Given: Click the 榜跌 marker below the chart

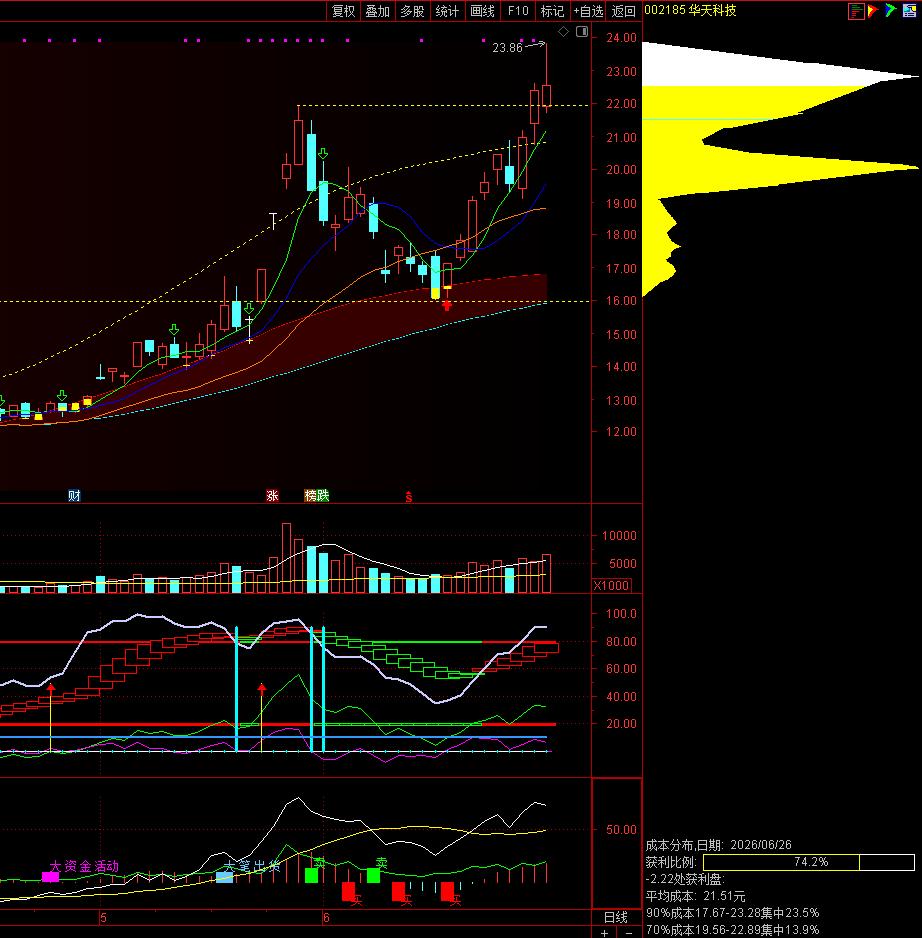Looking at the screenshot, I should pos(317,495).
